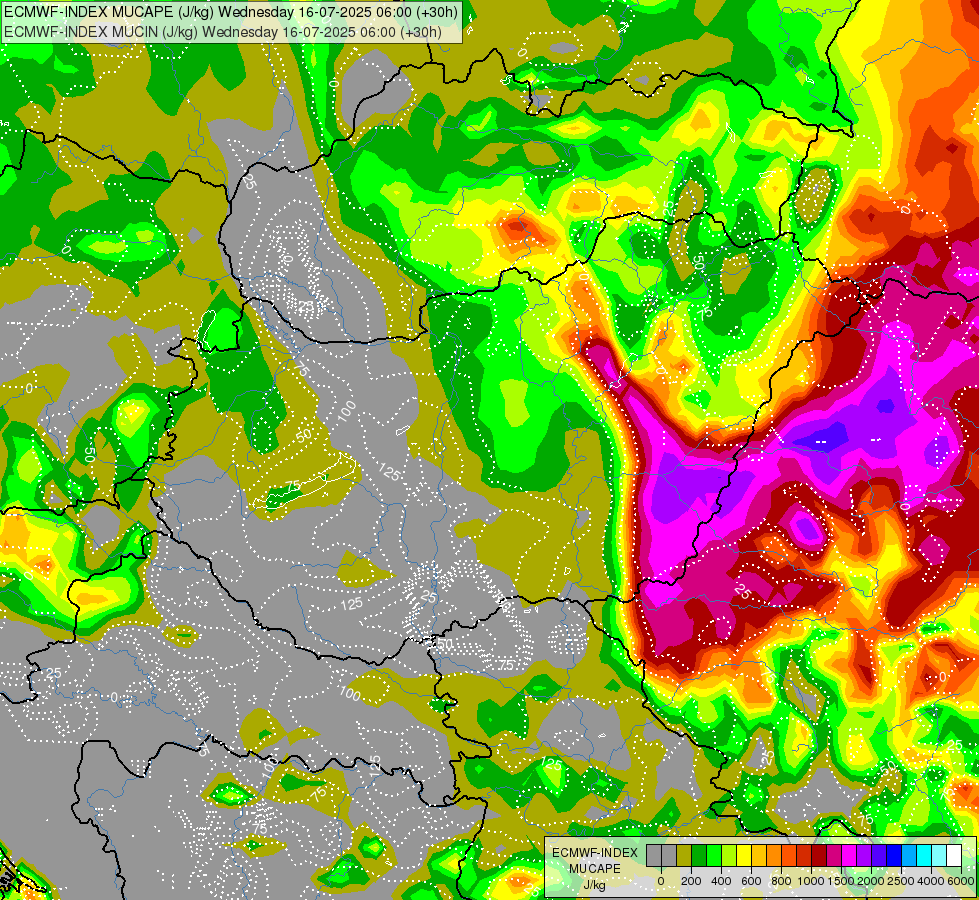Select the purple legend swatch
This screenshot has height=900, width=979.
pos(865,856)
